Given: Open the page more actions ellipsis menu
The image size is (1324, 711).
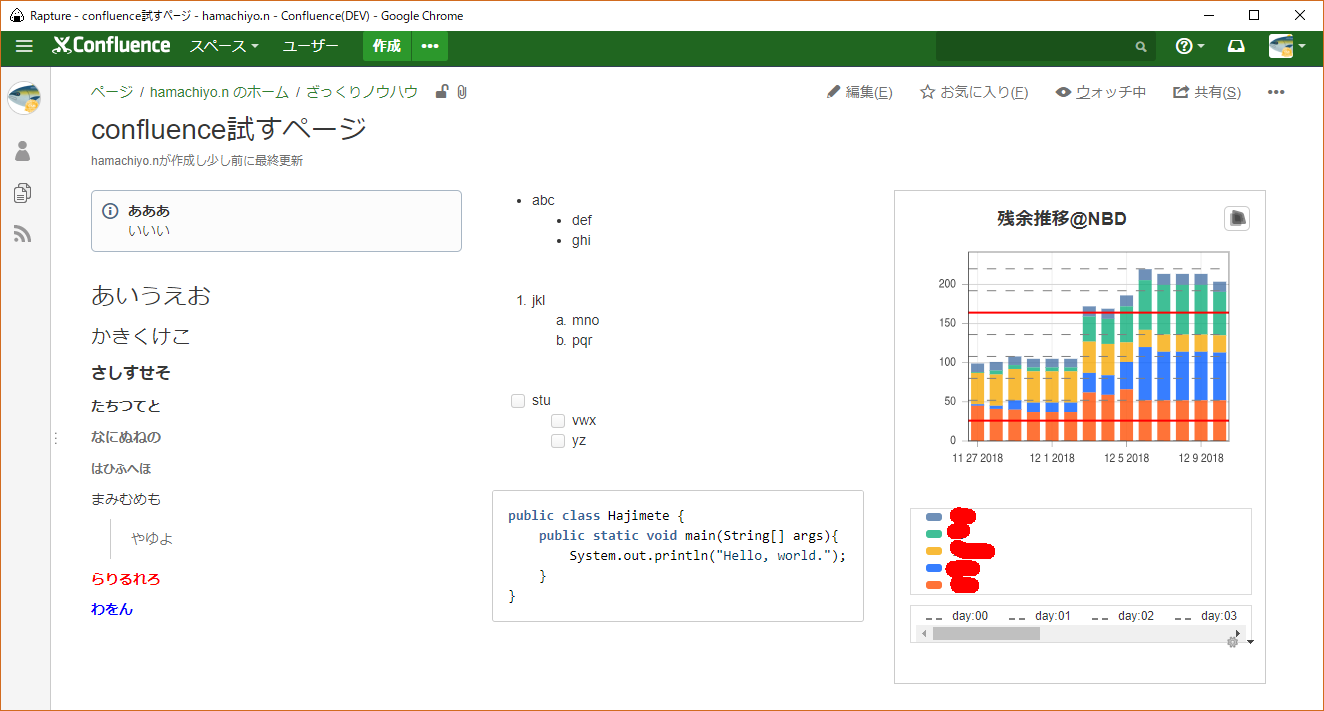Looking at the screenshot, I should tap(1275, 92).
